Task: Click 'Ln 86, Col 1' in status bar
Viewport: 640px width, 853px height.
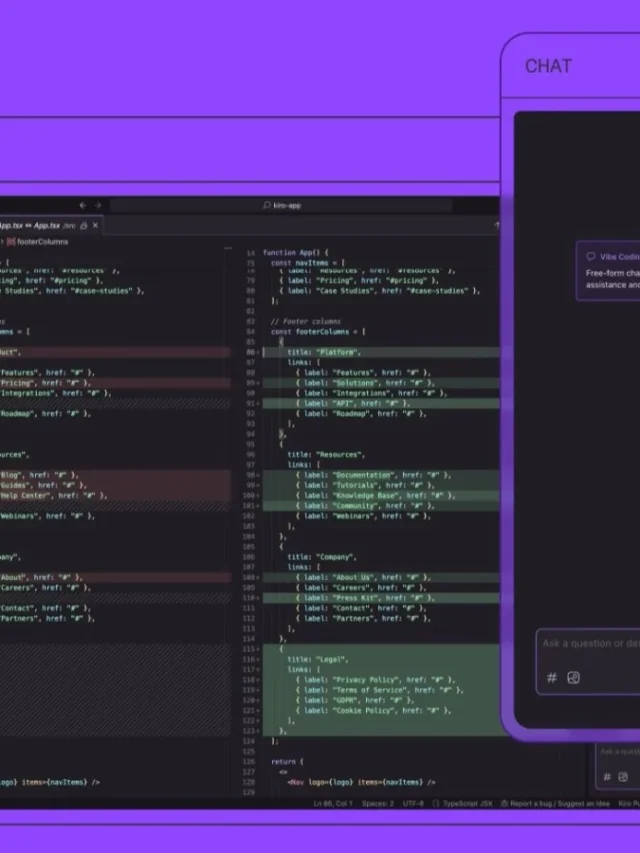Action: click(x=333, y=803)
